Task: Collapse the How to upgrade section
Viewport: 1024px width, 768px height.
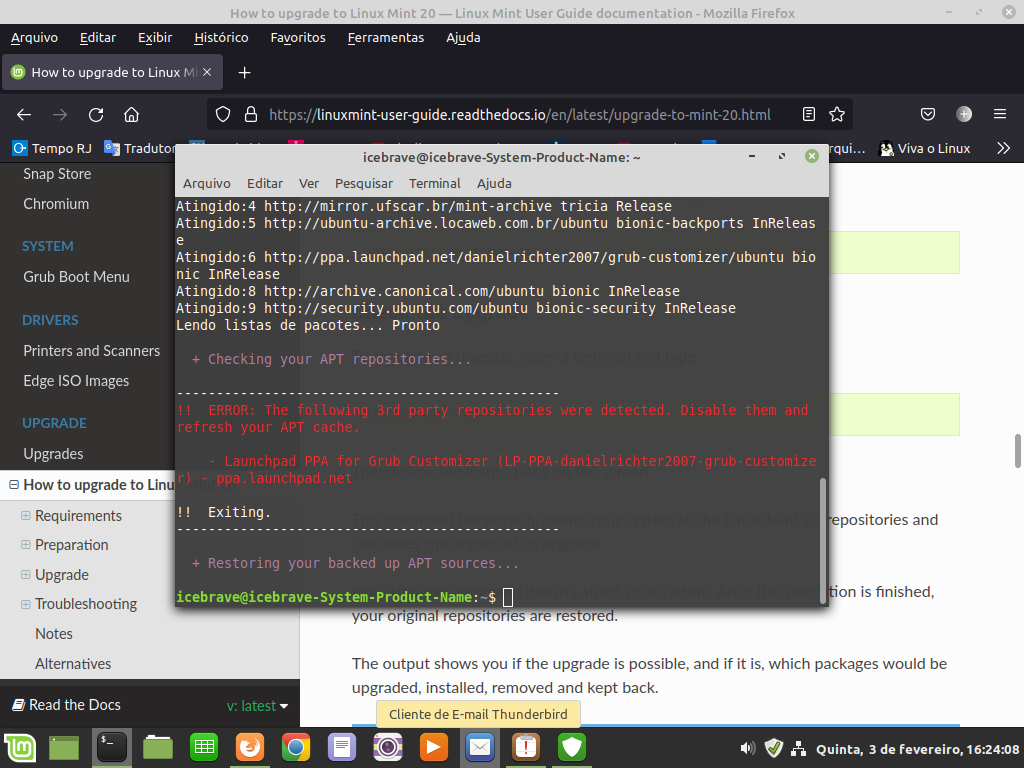Action: [14, 485]
